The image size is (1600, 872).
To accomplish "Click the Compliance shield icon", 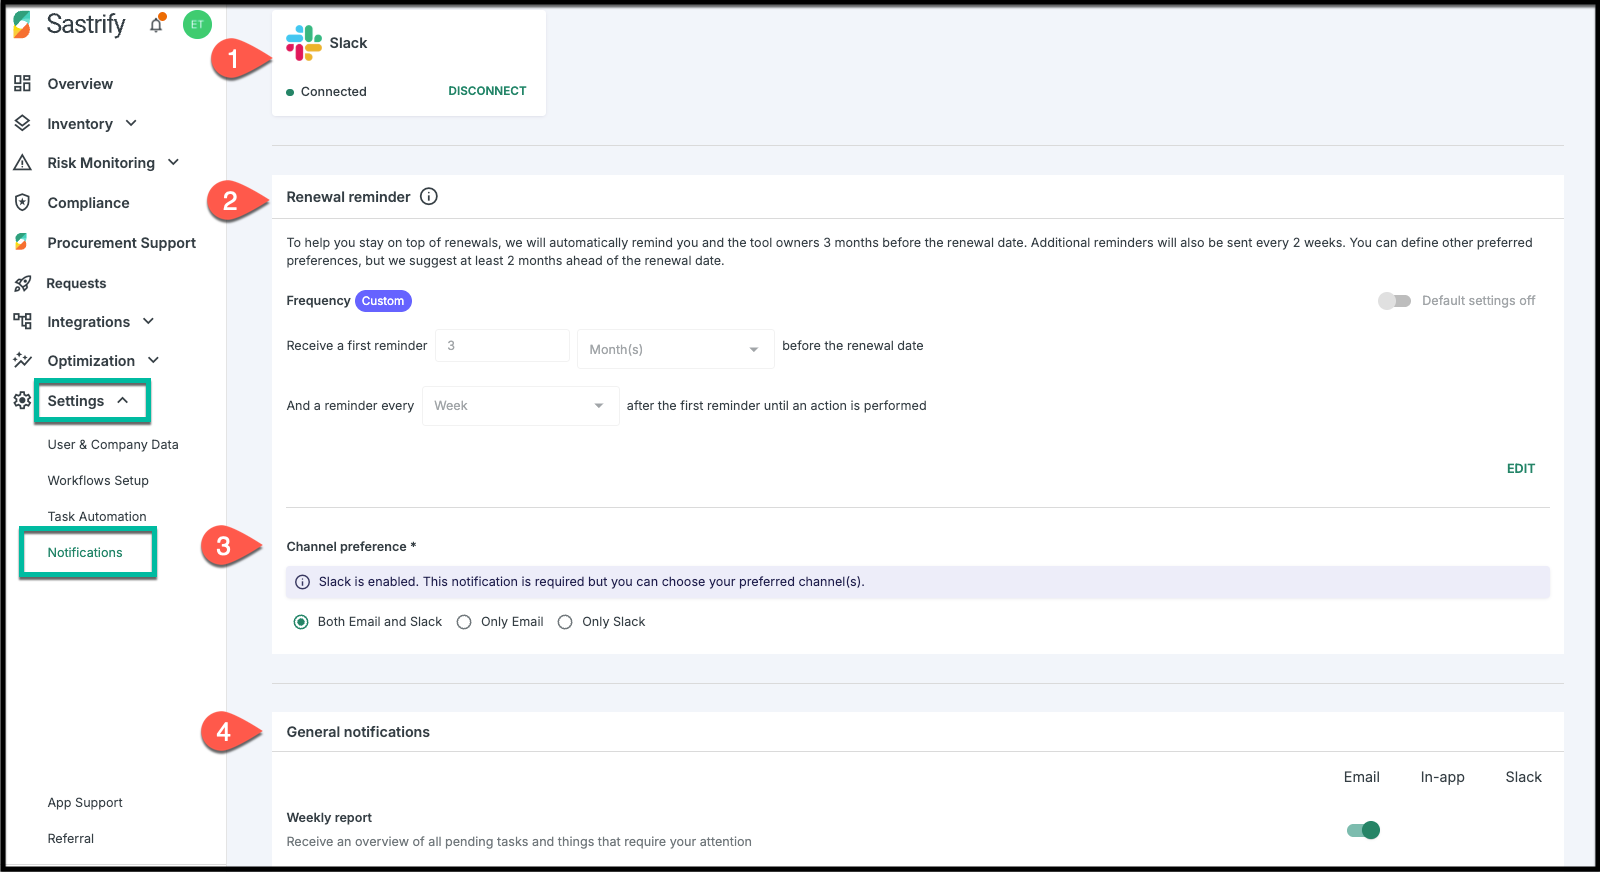I will (x=22, y=202).
